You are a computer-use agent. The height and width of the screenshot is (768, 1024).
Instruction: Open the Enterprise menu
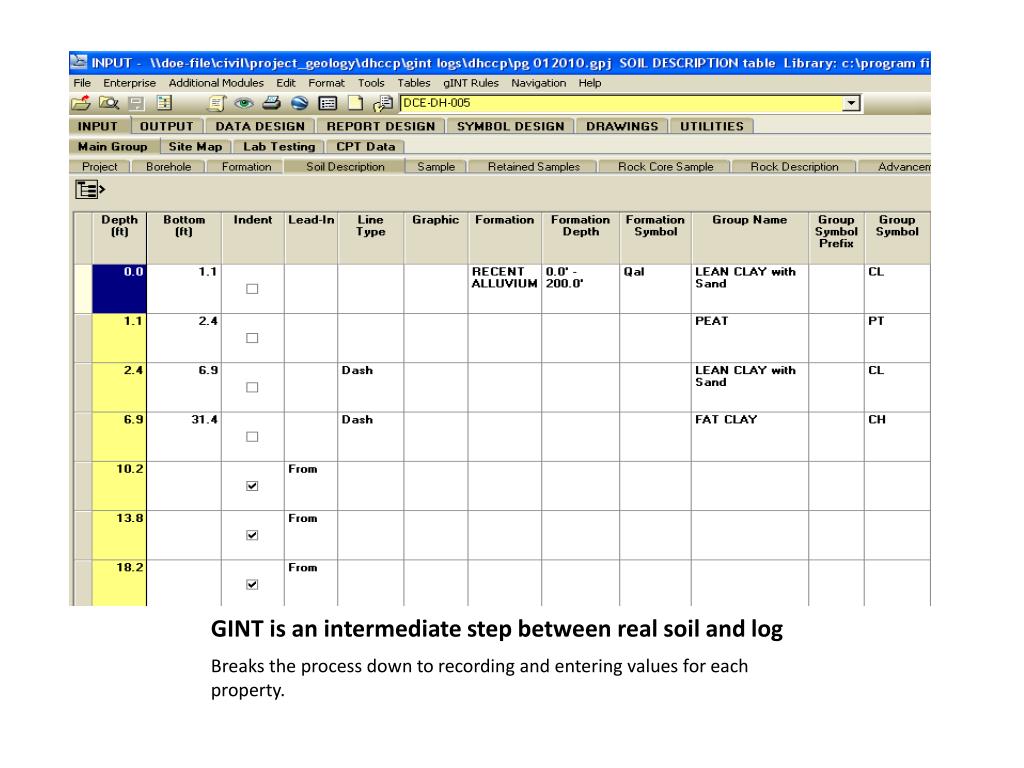pyautogui.click(x=129, y=83)
